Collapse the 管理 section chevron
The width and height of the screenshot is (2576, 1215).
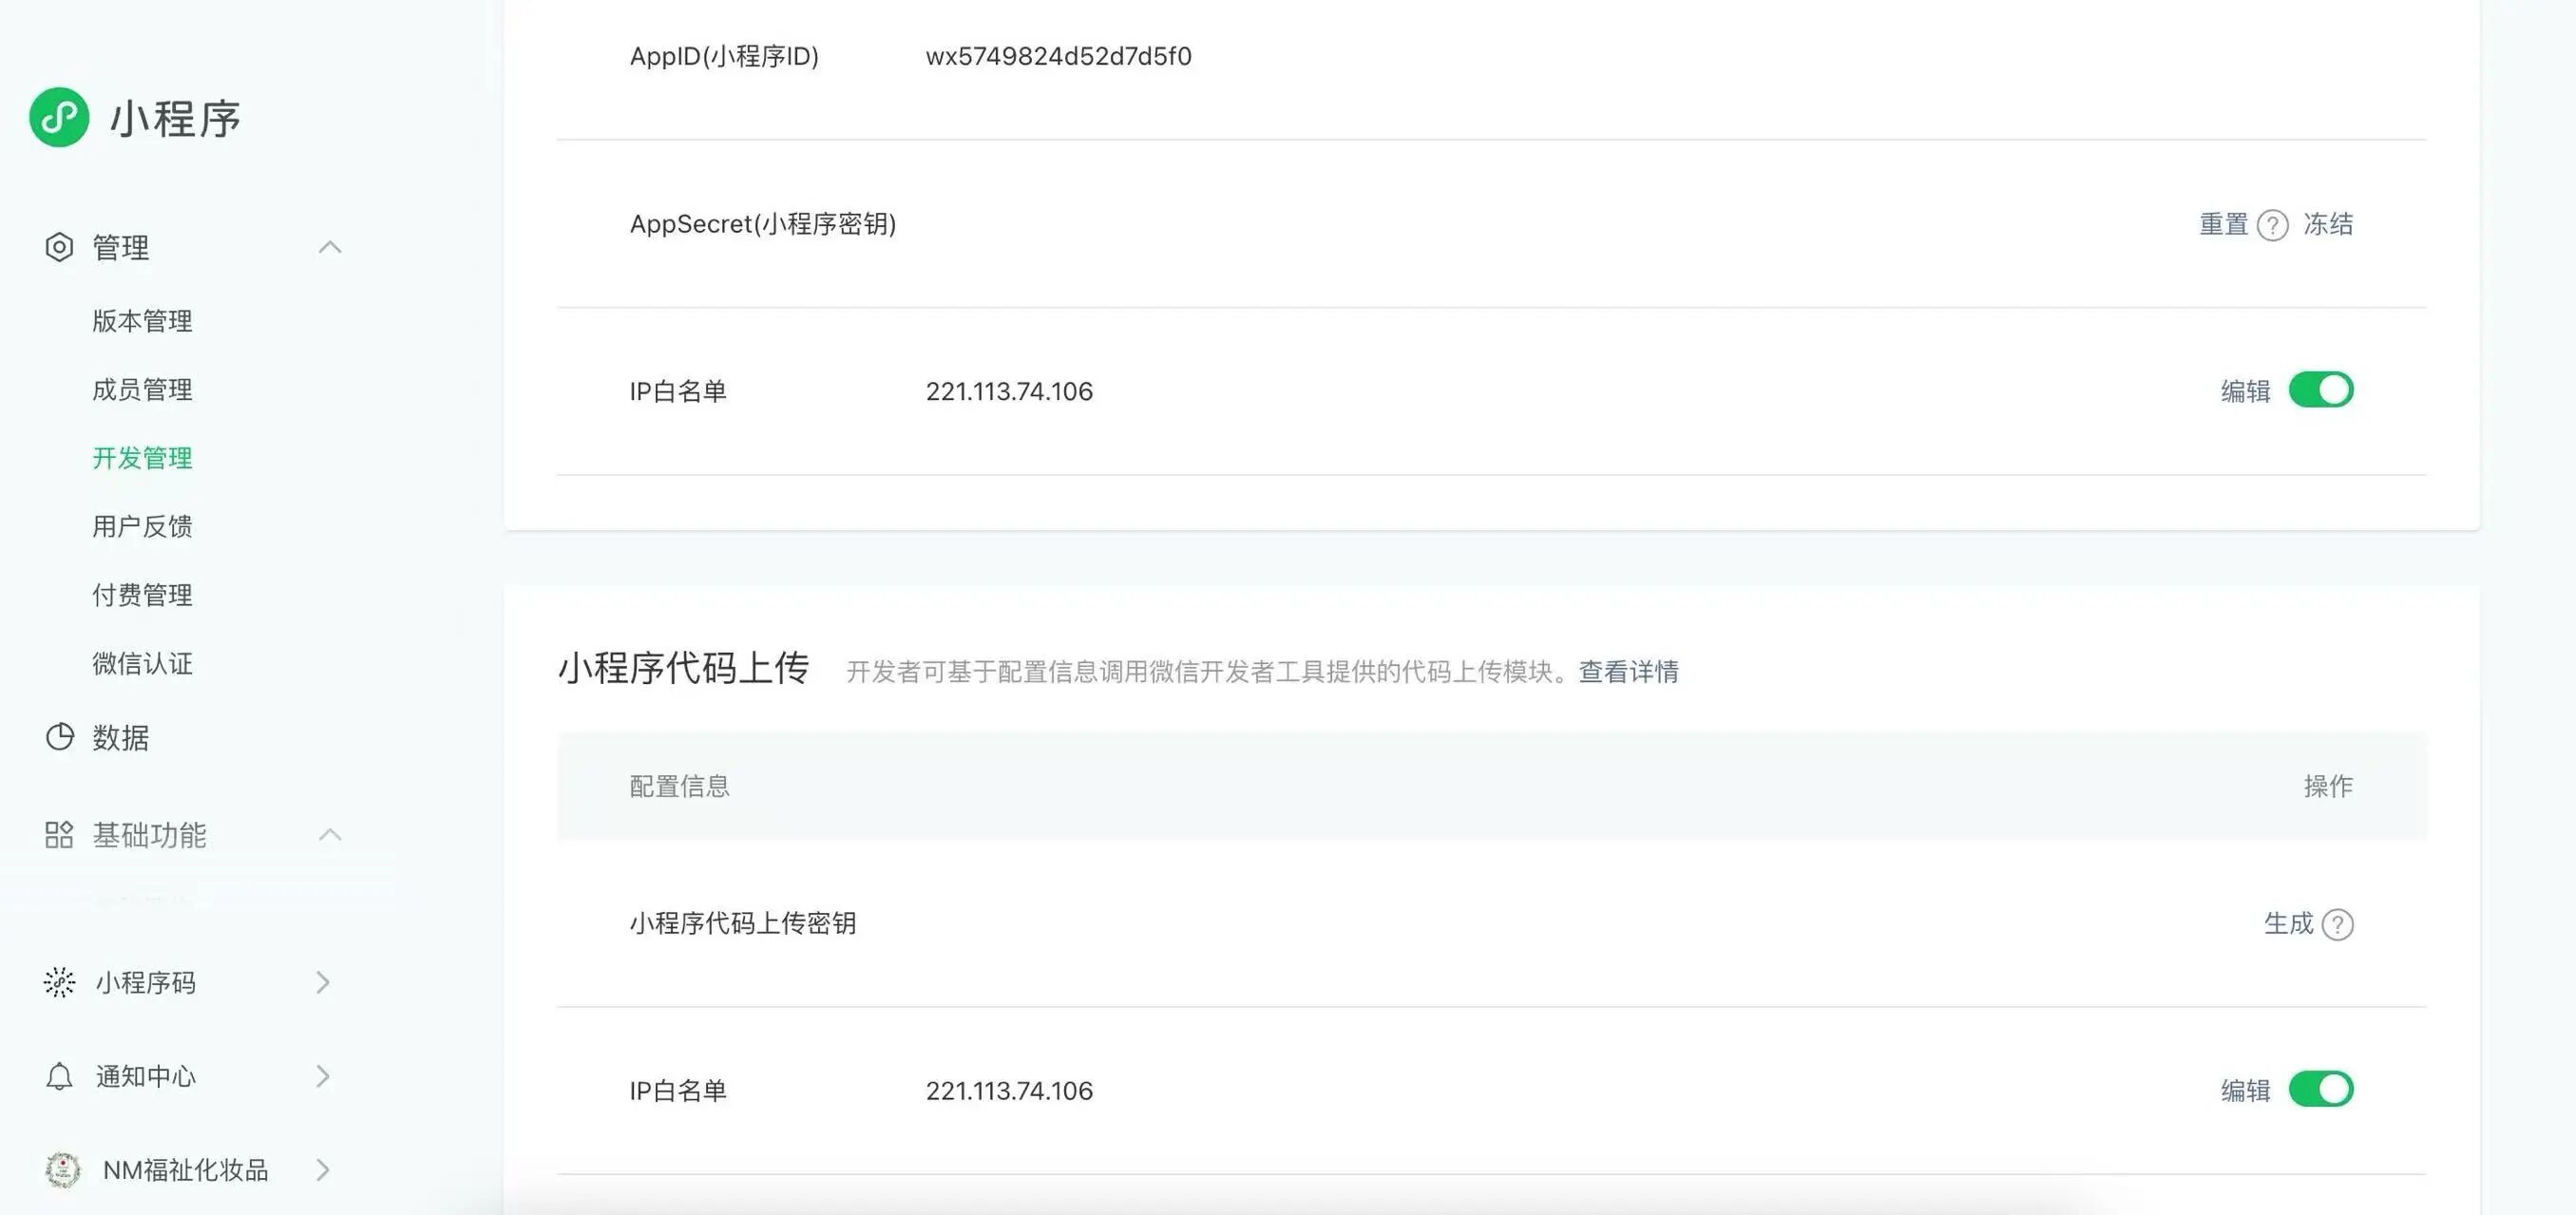tap(330, 247)
